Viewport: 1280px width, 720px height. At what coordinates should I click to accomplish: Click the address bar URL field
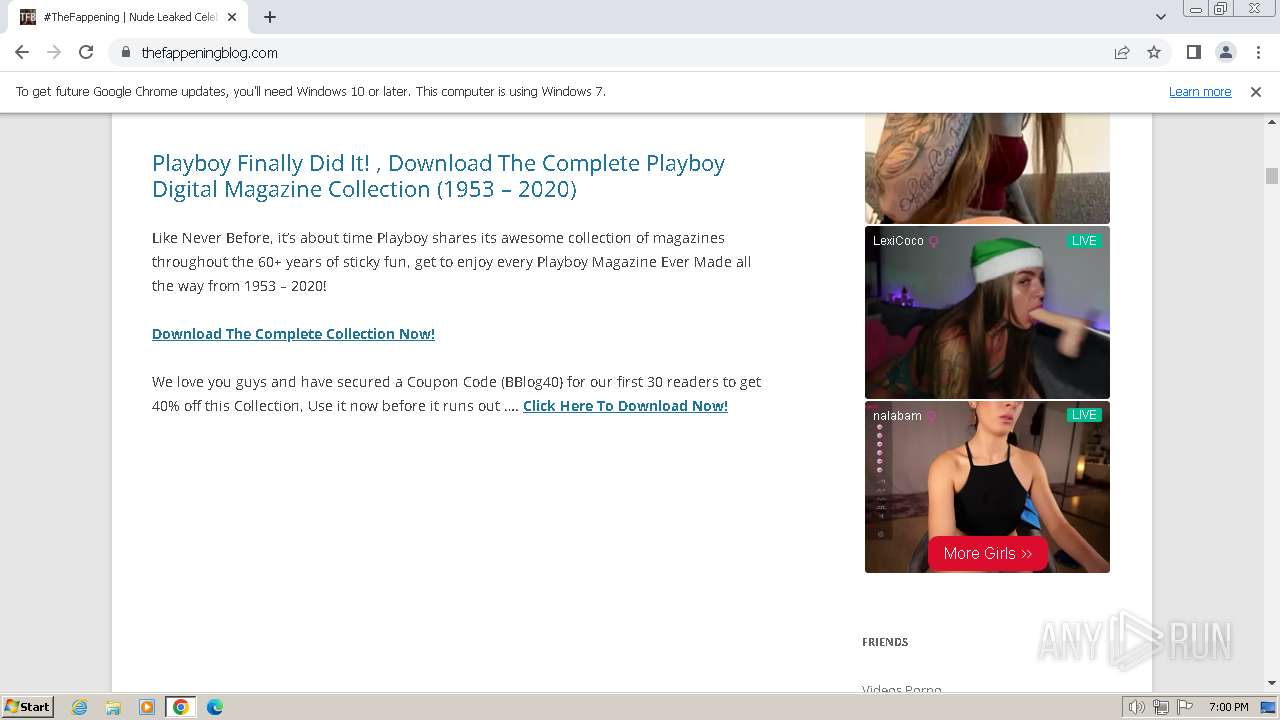(x=610, y=52)
